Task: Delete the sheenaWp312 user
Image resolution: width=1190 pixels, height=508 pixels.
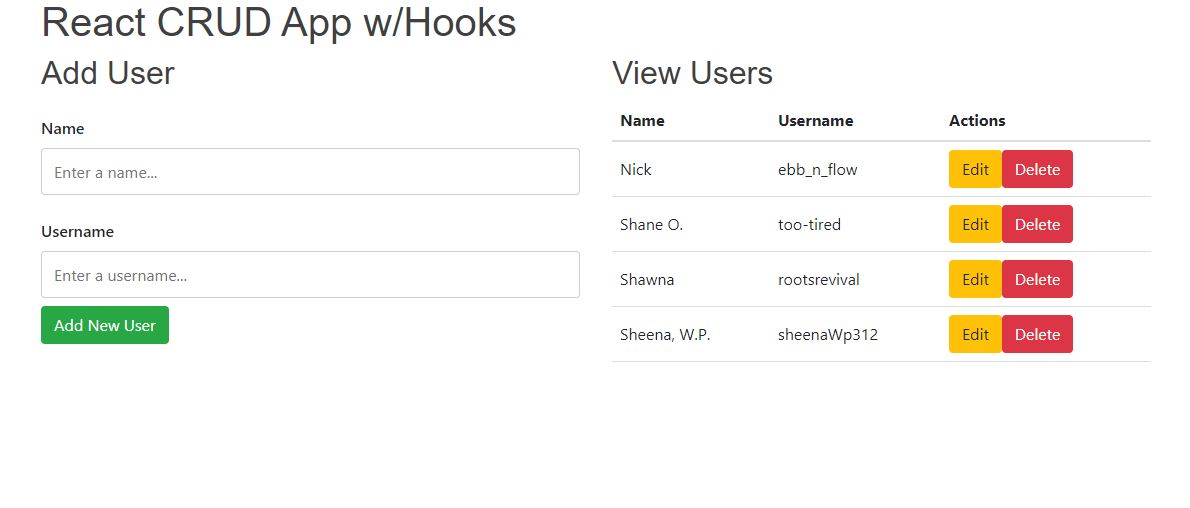Action: (1037, 335)
